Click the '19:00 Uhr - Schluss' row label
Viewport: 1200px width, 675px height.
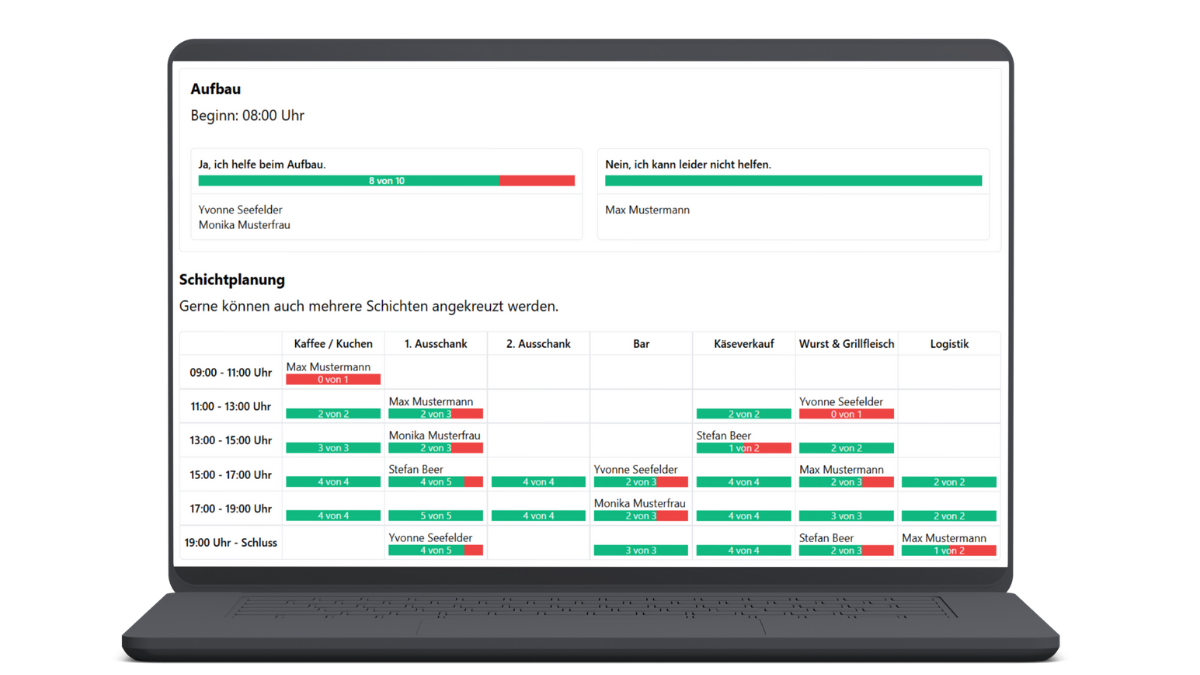pos(231,543)
